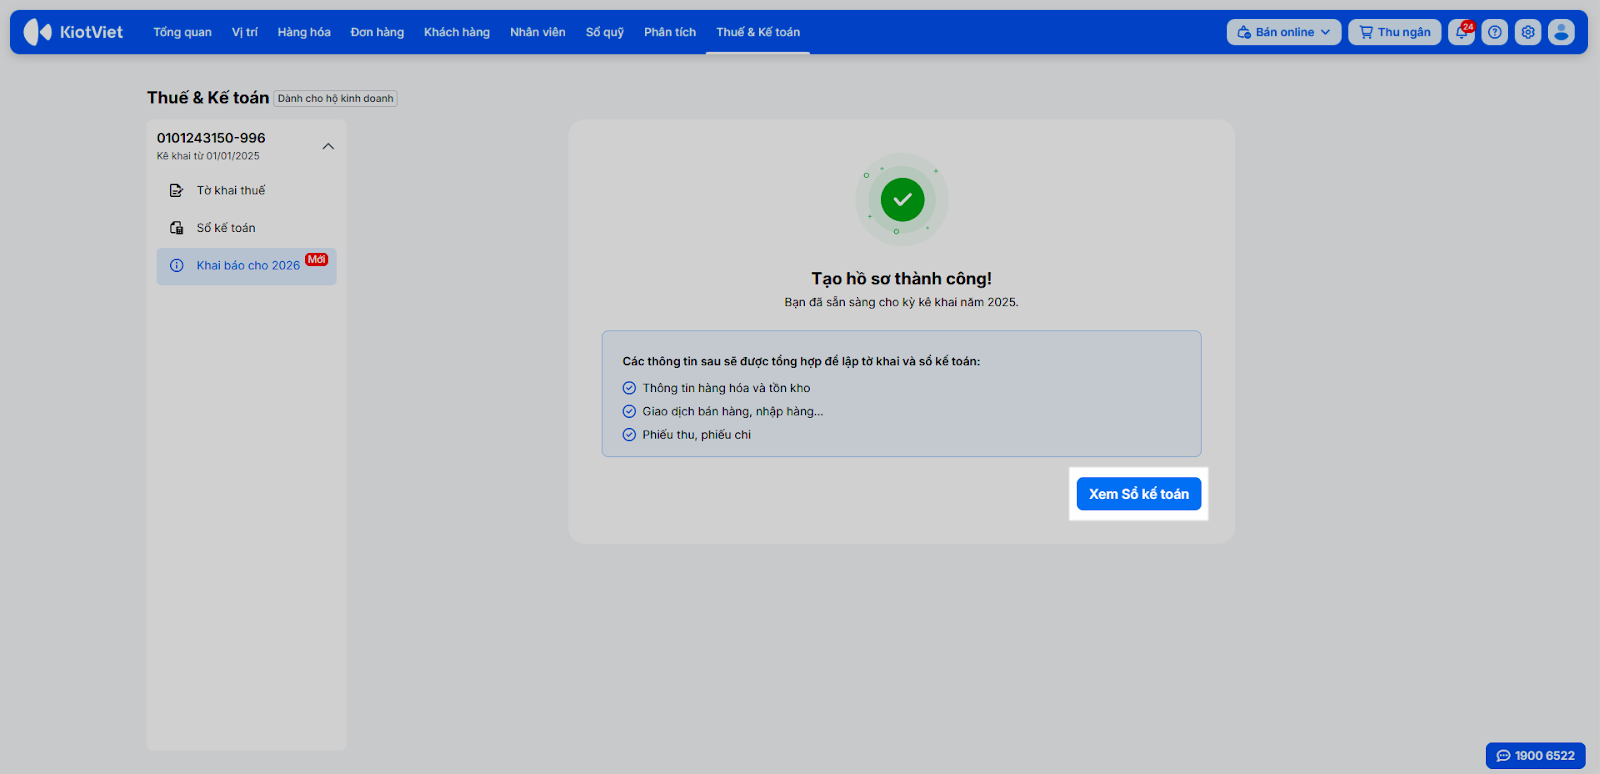Click the Các thông tin sau sẽ được tổng hợp text
This screenshot has width=1600, height=774.
[x=801, y=361]
